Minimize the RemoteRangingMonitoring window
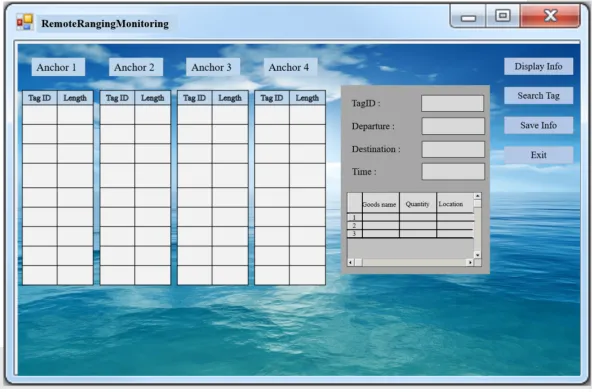This screenshot has width=592, height=392. (468, 17)
